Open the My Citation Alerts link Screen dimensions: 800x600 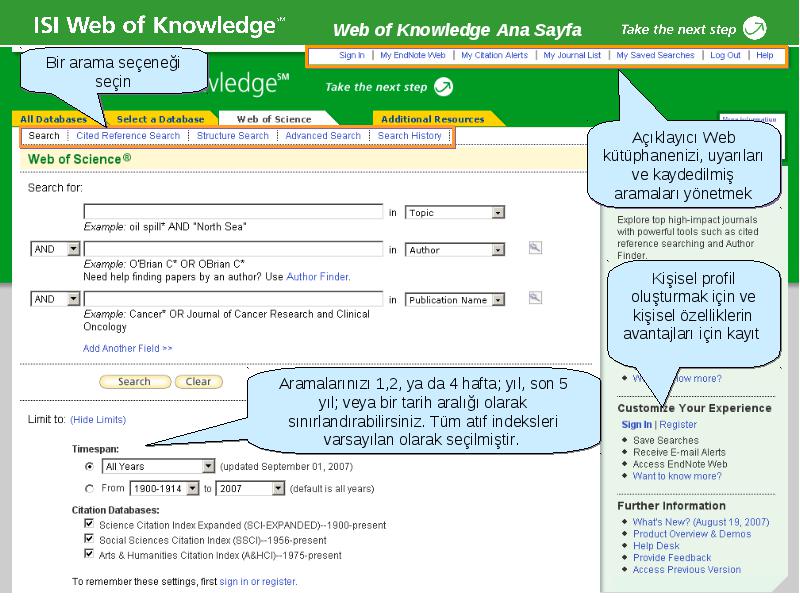(494, 55)
